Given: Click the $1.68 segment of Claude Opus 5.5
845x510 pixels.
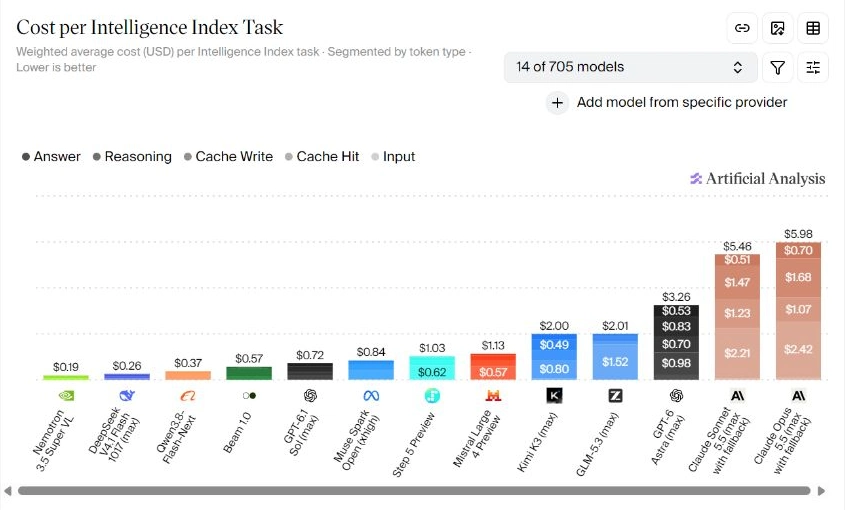Looking at the screenshot, I should tap(798, 278).
